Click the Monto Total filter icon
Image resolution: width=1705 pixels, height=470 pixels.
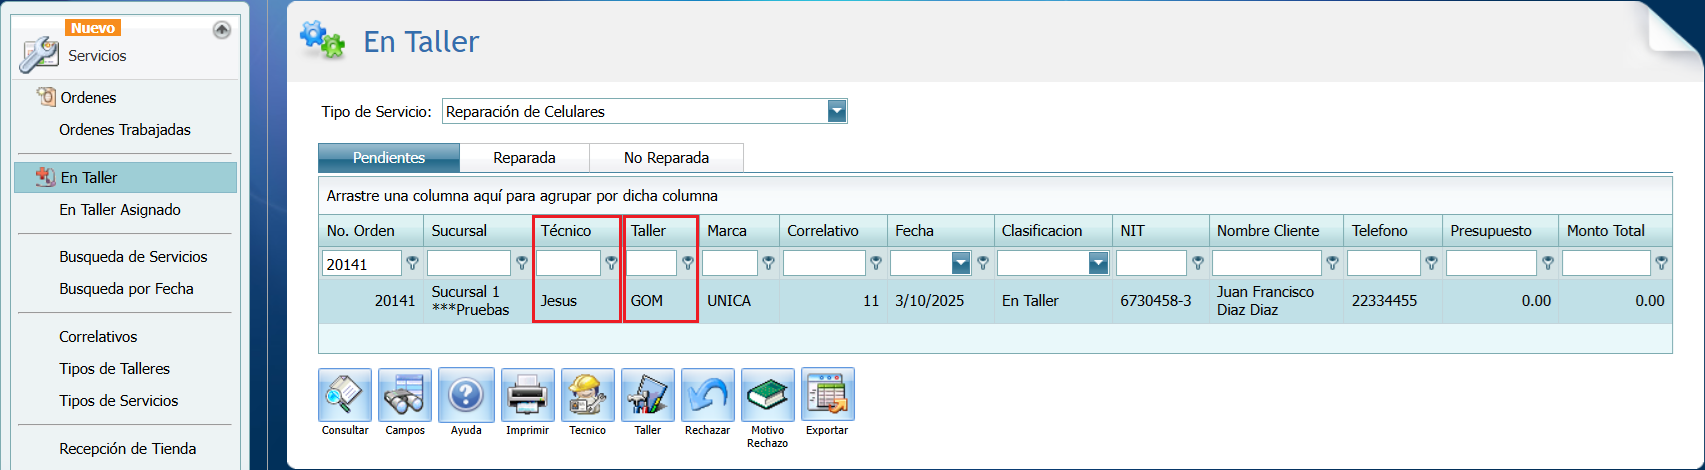coord(1661,263)
